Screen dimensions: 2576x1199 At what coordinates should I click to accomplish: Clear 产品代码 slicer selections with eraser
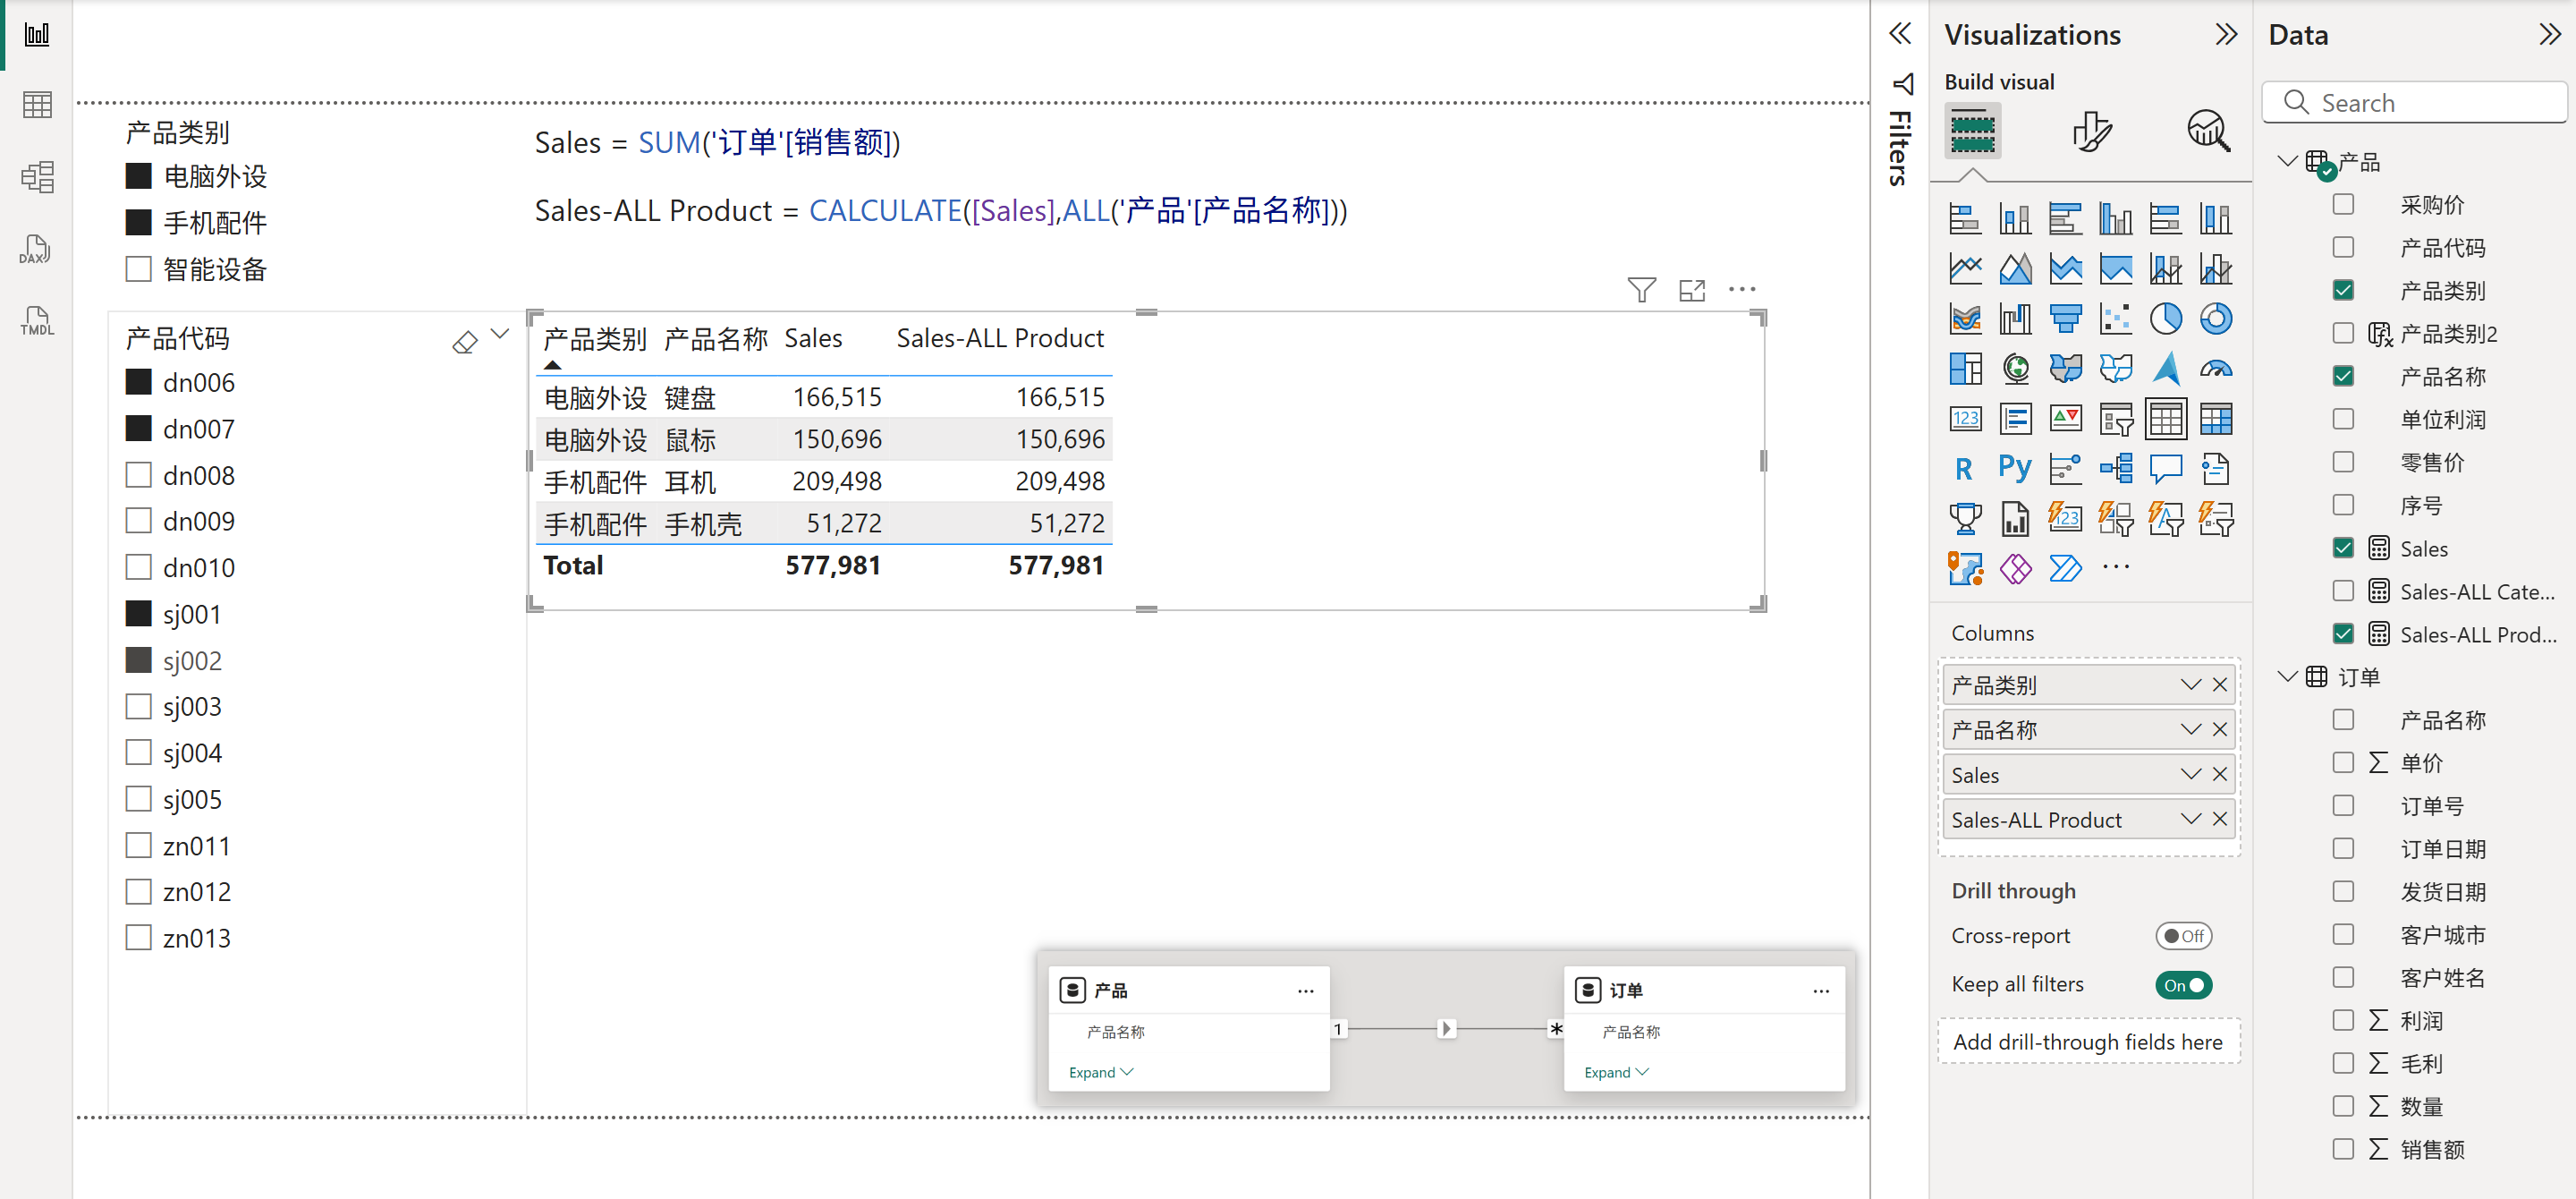pos(465,342)
